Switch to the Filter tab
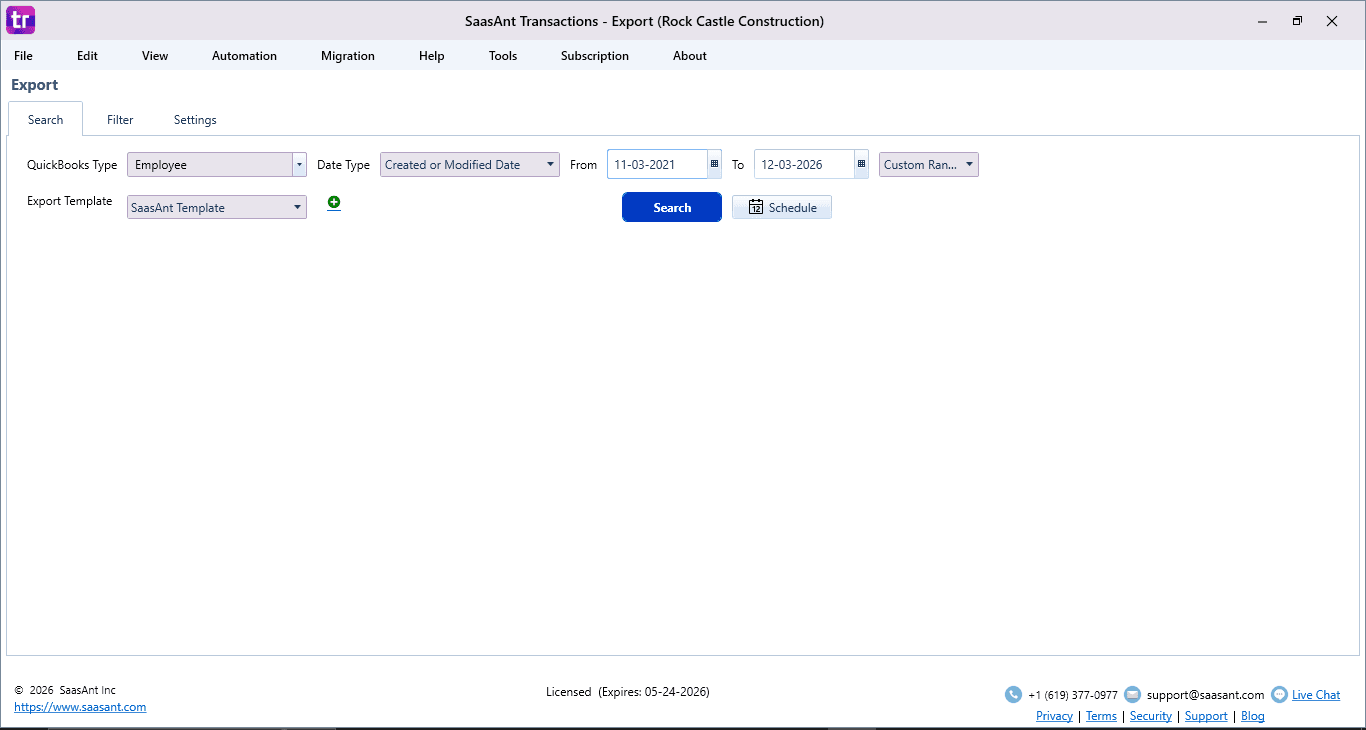The width and height of the screenshot is (1366, 730). pyautogui.click(x=120, y=120)
